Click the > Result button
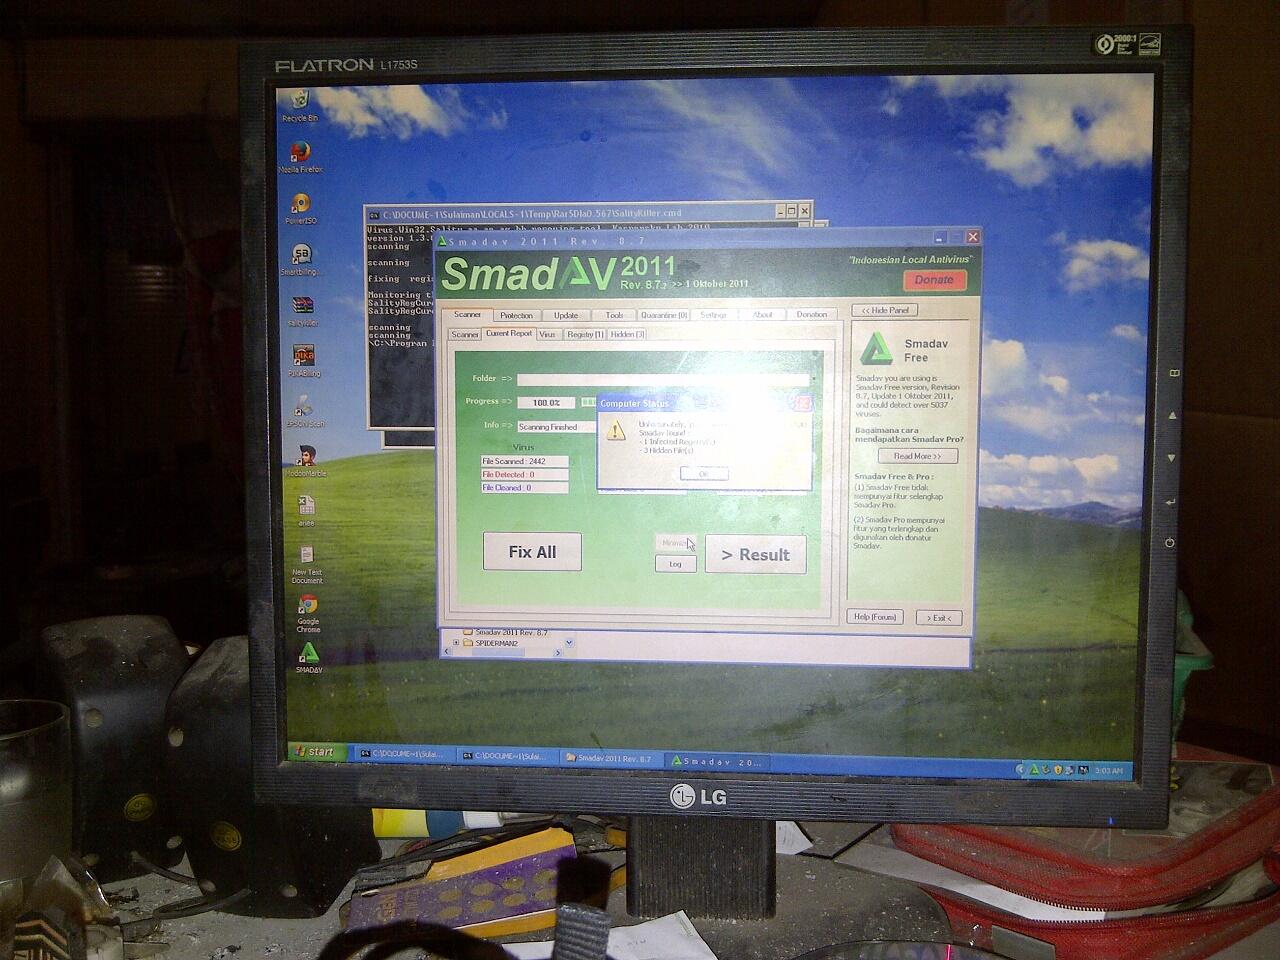Image resolution: width=1280 pixels, height=960 pixels. (x=755, y=555)
